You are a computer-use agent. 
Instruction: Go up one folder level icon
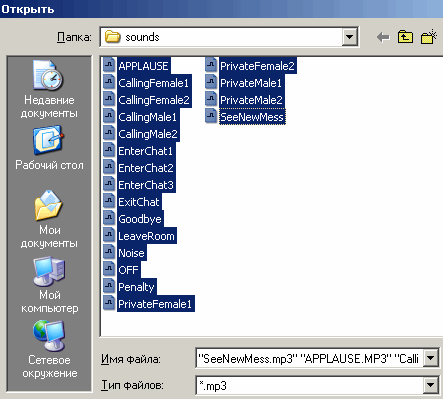pos(405,37)
